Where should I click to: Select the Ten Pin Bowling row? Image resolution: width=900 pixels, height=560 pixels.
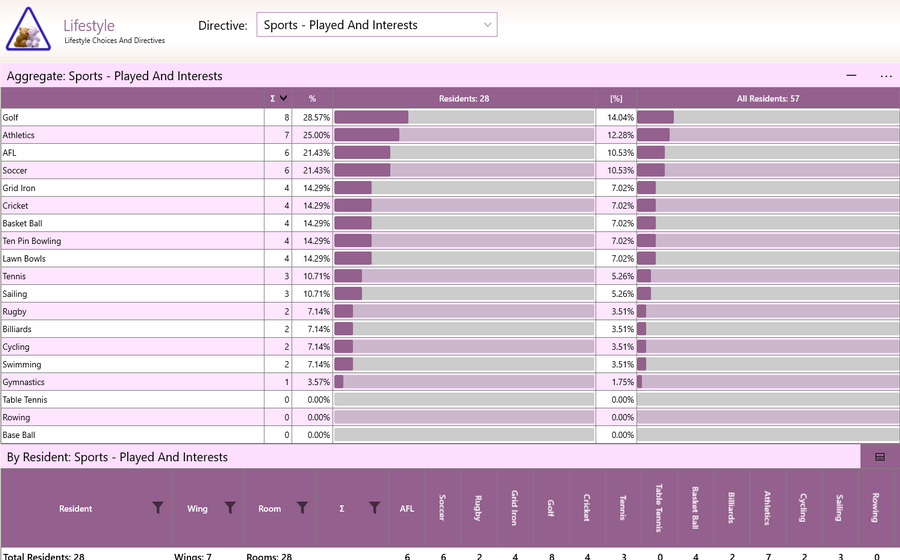pyautogui.click(x=450, y=241)
